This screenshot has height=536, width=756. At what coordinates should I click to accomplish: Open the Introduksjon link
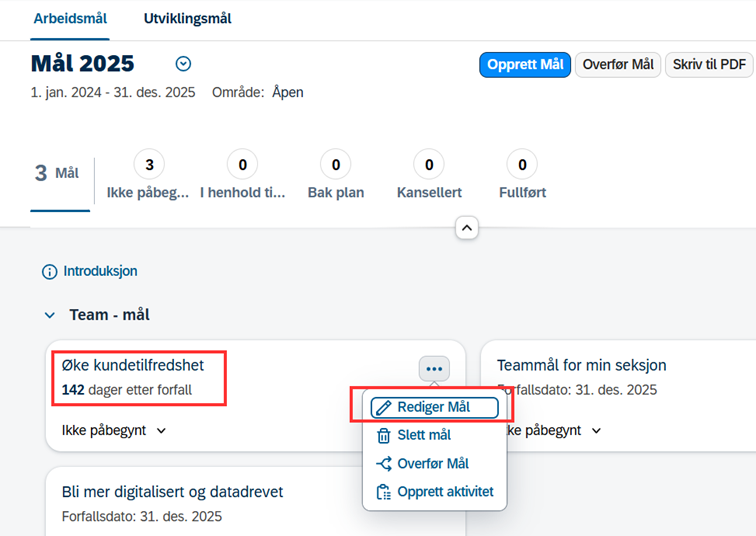point(100,271)
